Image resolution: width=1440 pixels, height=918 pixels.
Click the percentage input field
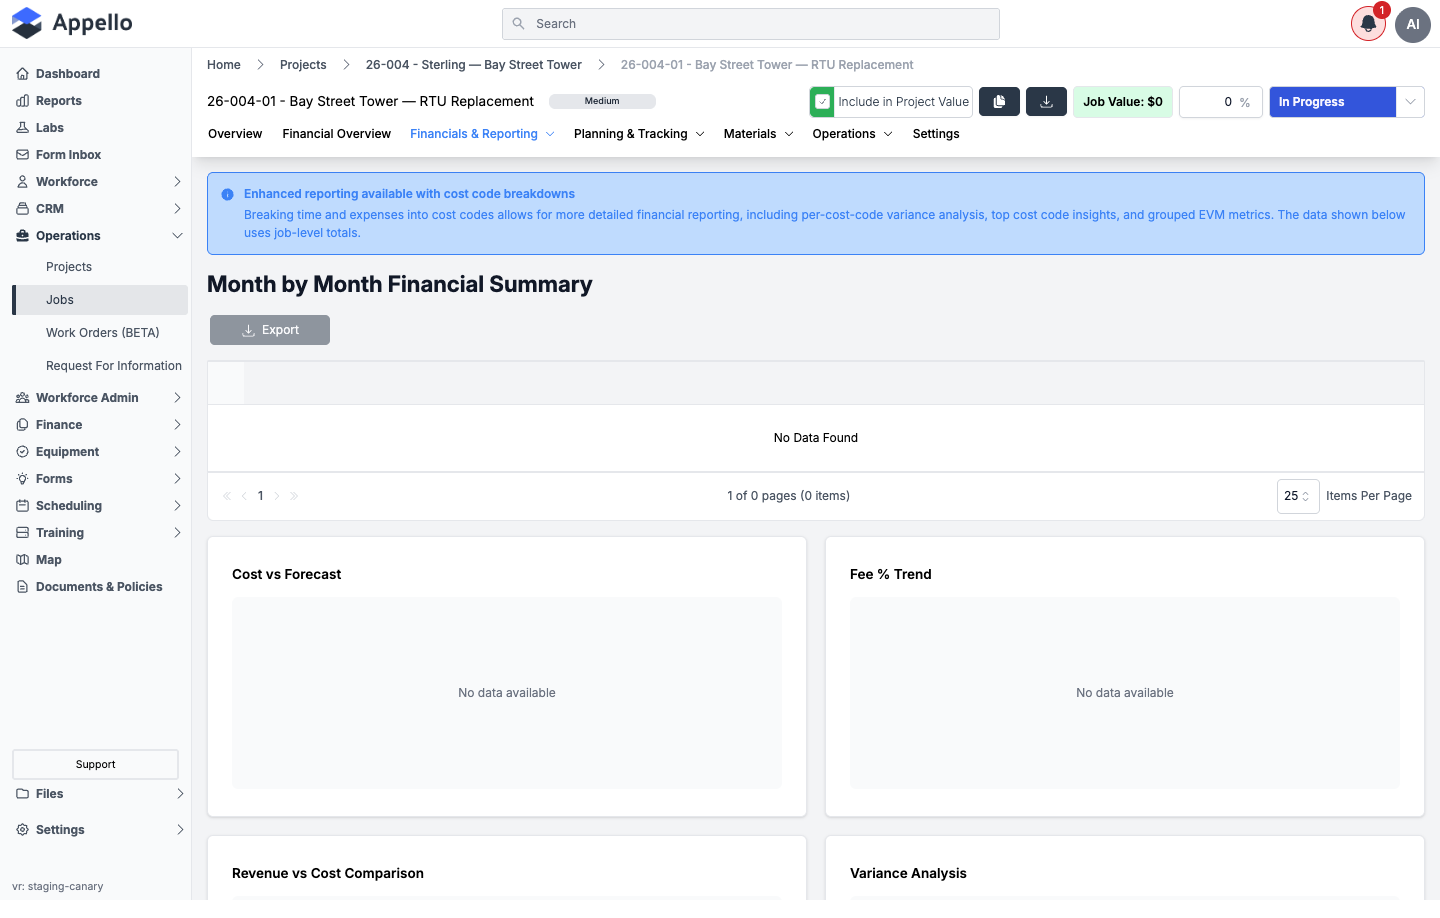[1221, 102]
